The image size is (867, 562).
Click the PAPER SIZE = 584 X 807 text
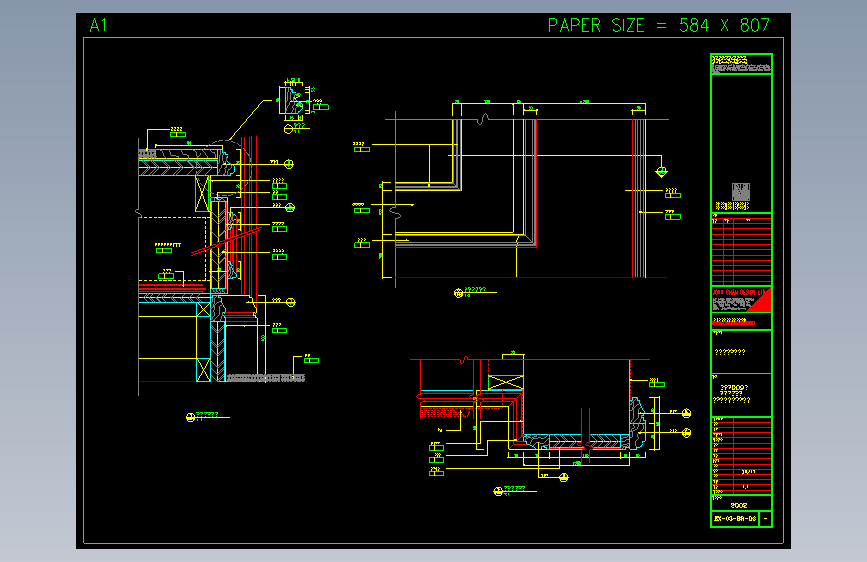coord(659,25)
